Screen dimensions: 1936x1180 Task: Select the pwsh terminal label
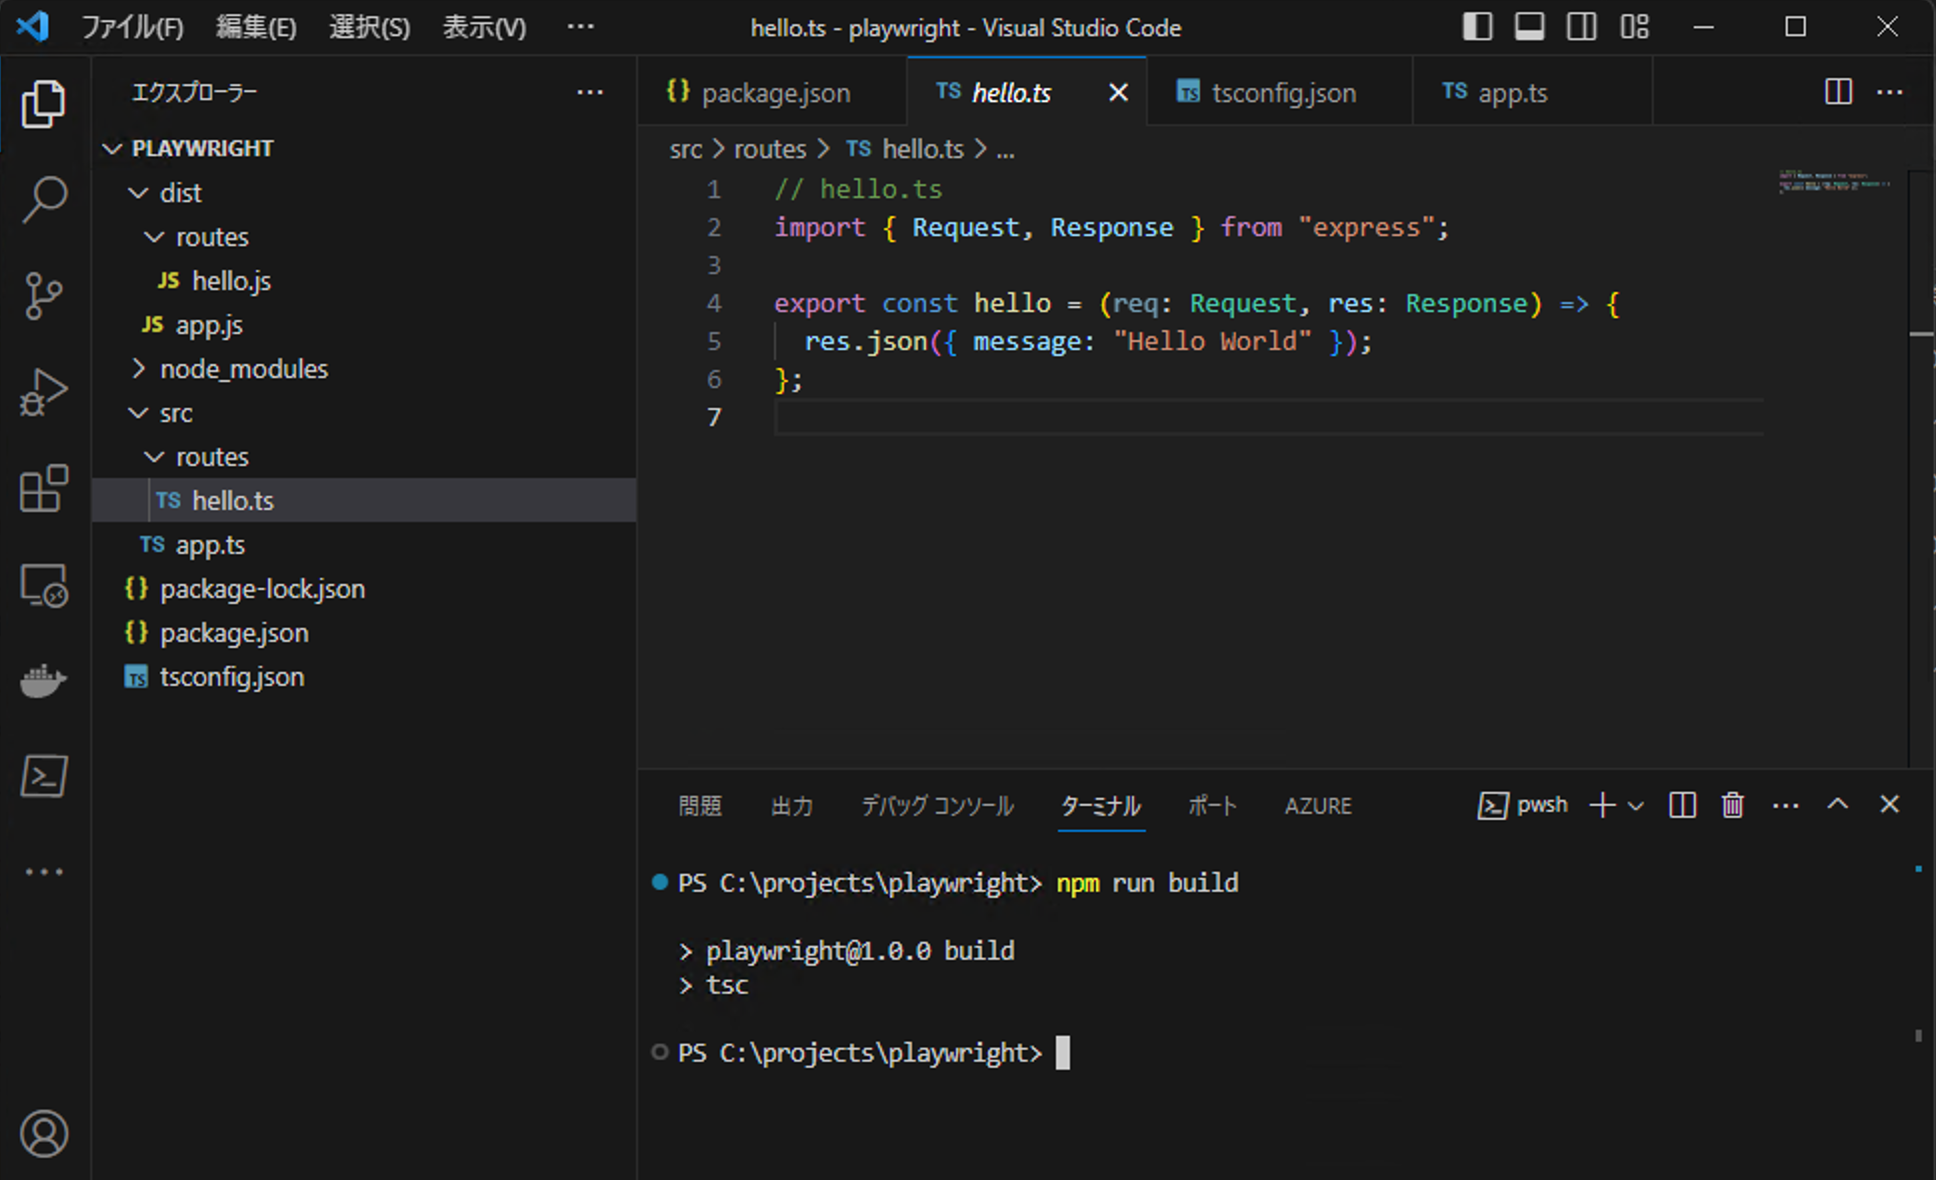pyautogui.click(x=1522, y=805)
